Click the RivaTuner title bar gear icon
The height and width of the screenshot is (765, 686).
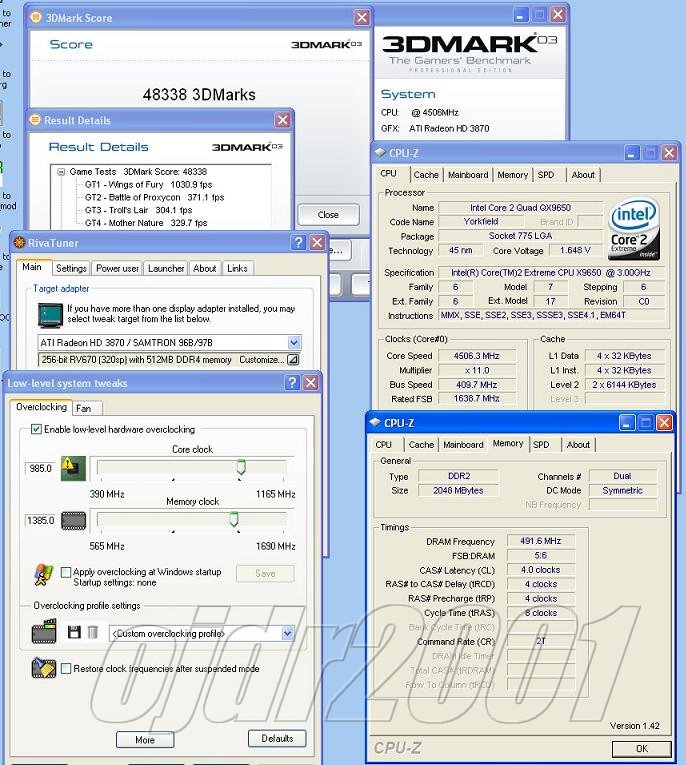point(20,242)
